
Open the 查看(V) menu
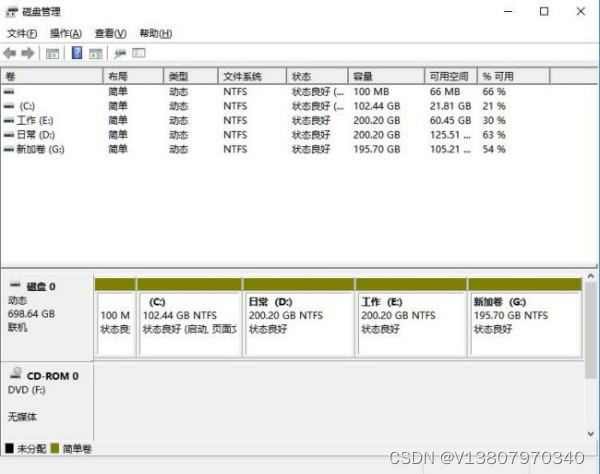(110, 34)
